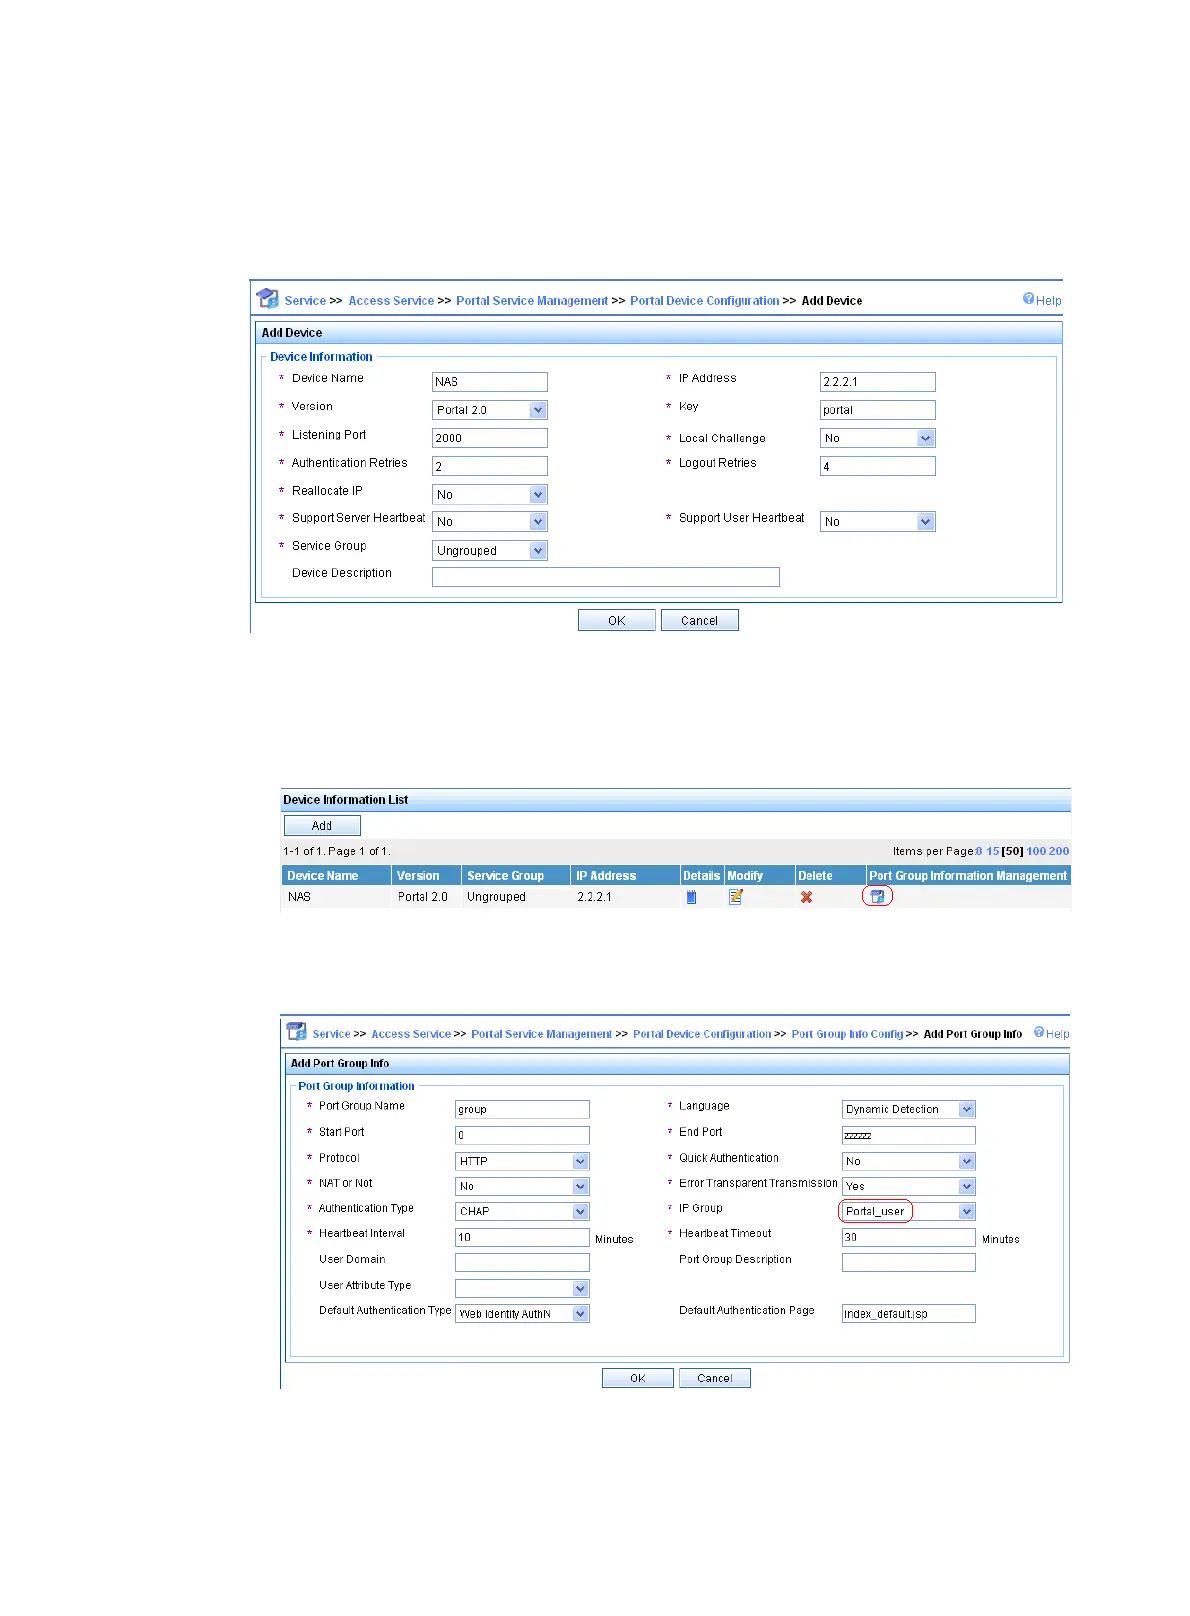Viewport: 1190px width, 1616px height.
Task: Click Access Service link in Add Device breadcrumb
Action: [x=391, y=300]
